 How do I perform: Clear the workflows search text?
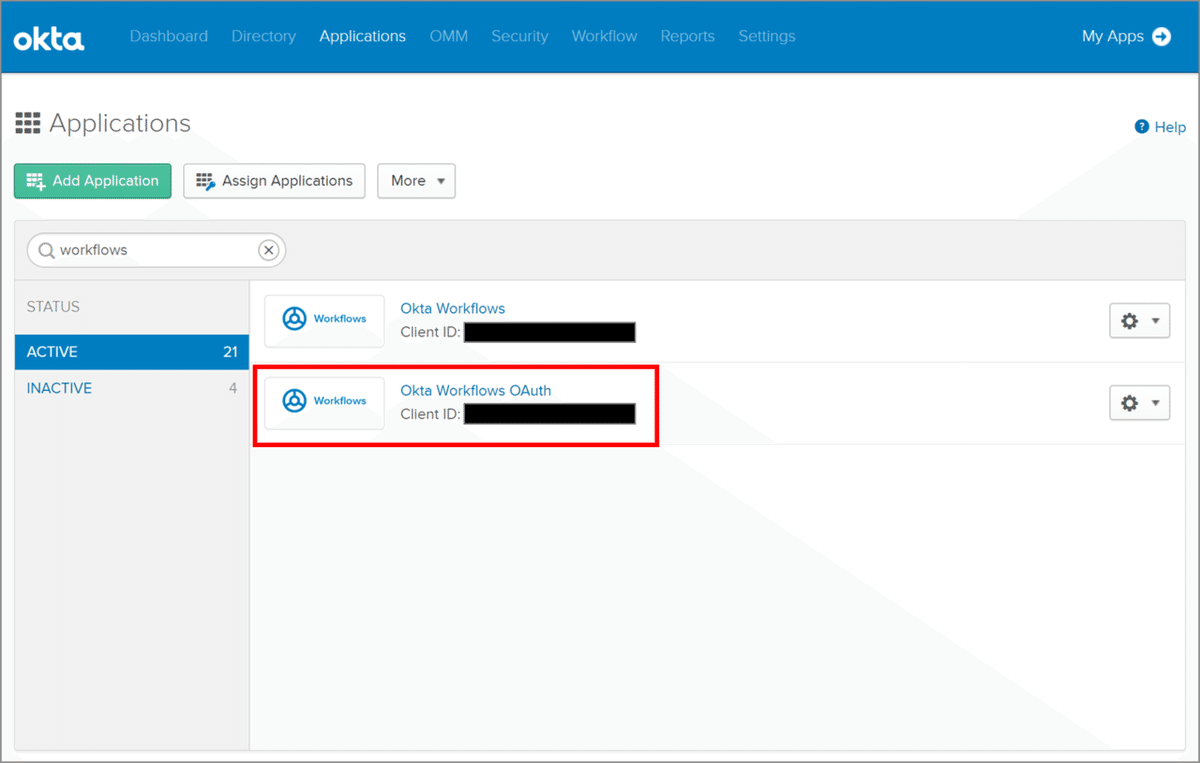click(x=268, y=250)
